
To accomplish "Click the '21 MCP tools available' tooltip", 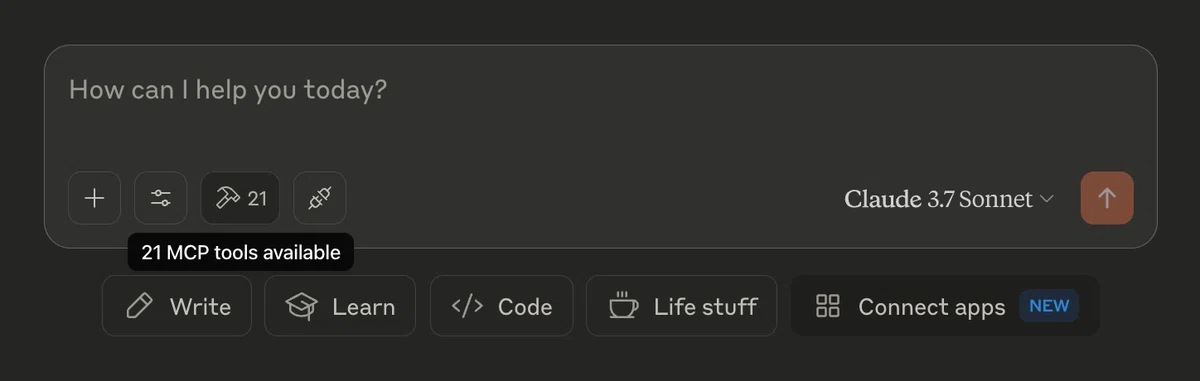I will [x=241, y=253].
